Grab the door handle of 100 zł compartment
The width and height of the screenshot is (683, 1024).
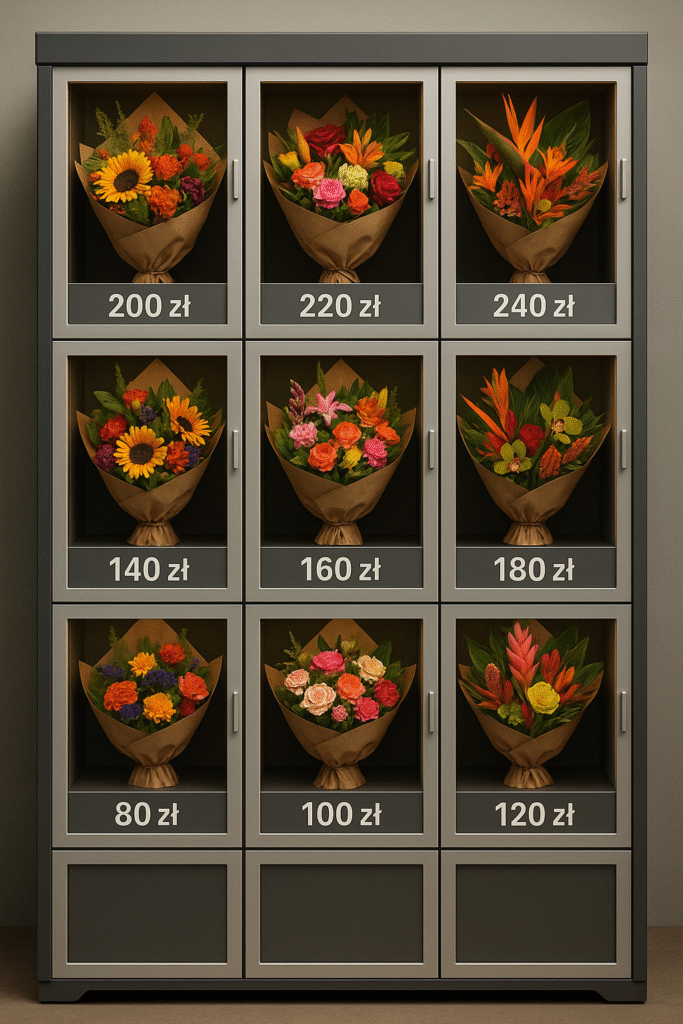coord(431,712)
